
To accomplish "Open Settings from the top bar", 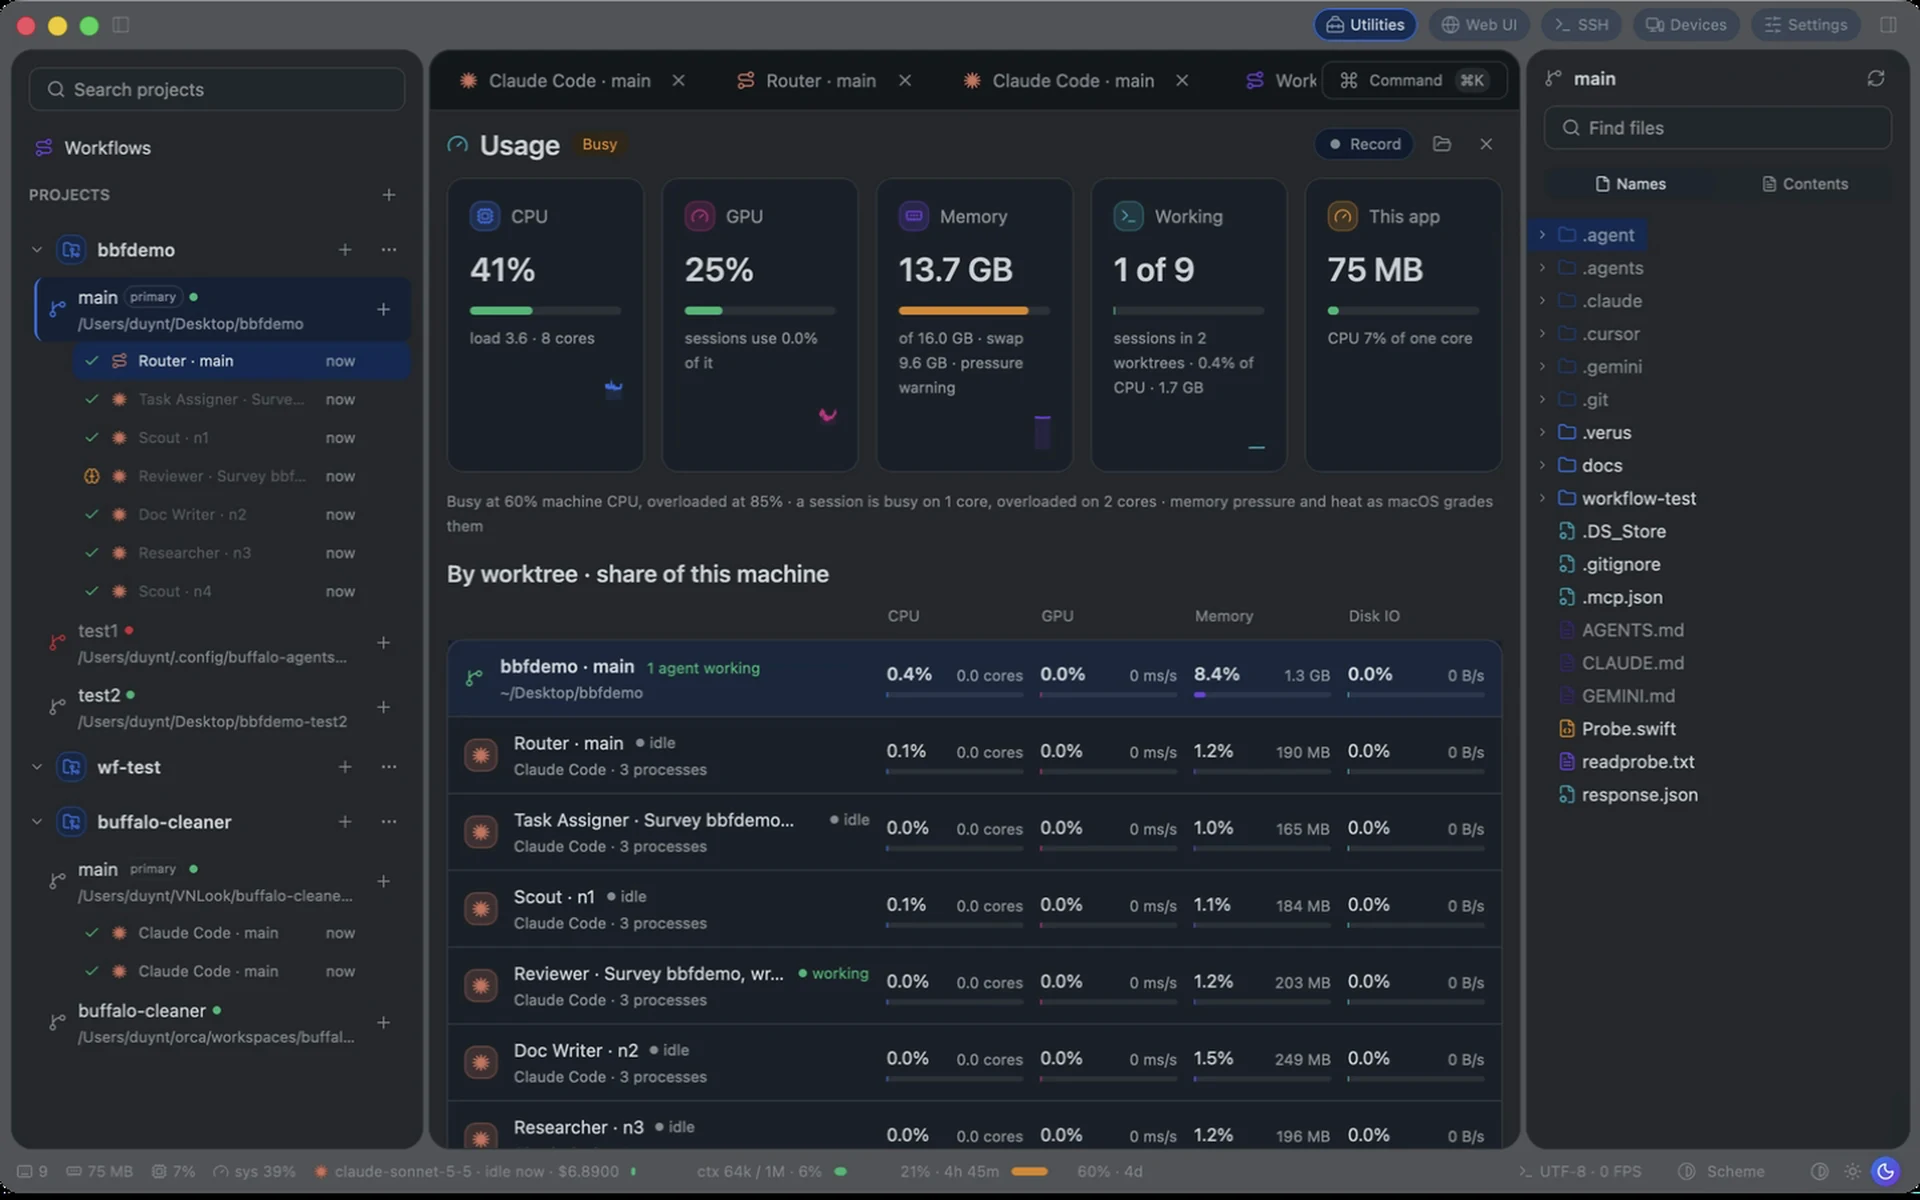I will [x=1805, y=25].
